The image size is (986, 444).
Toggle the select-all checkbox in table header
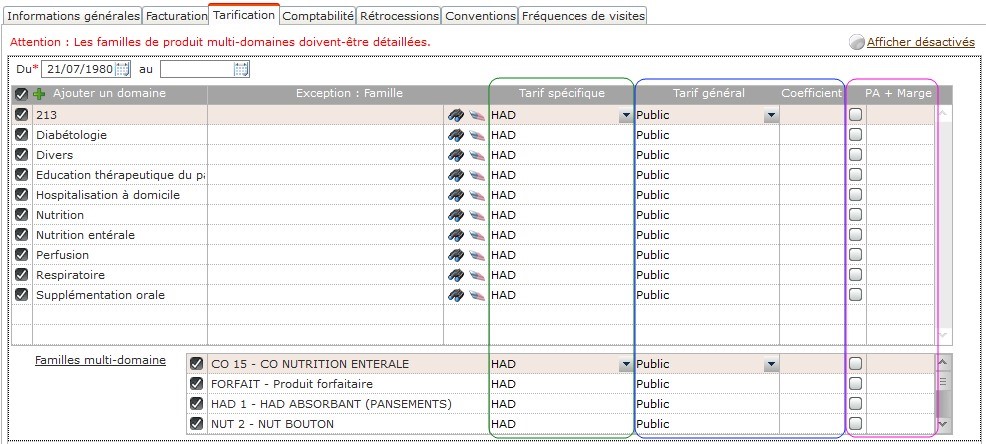click(21, 94)
